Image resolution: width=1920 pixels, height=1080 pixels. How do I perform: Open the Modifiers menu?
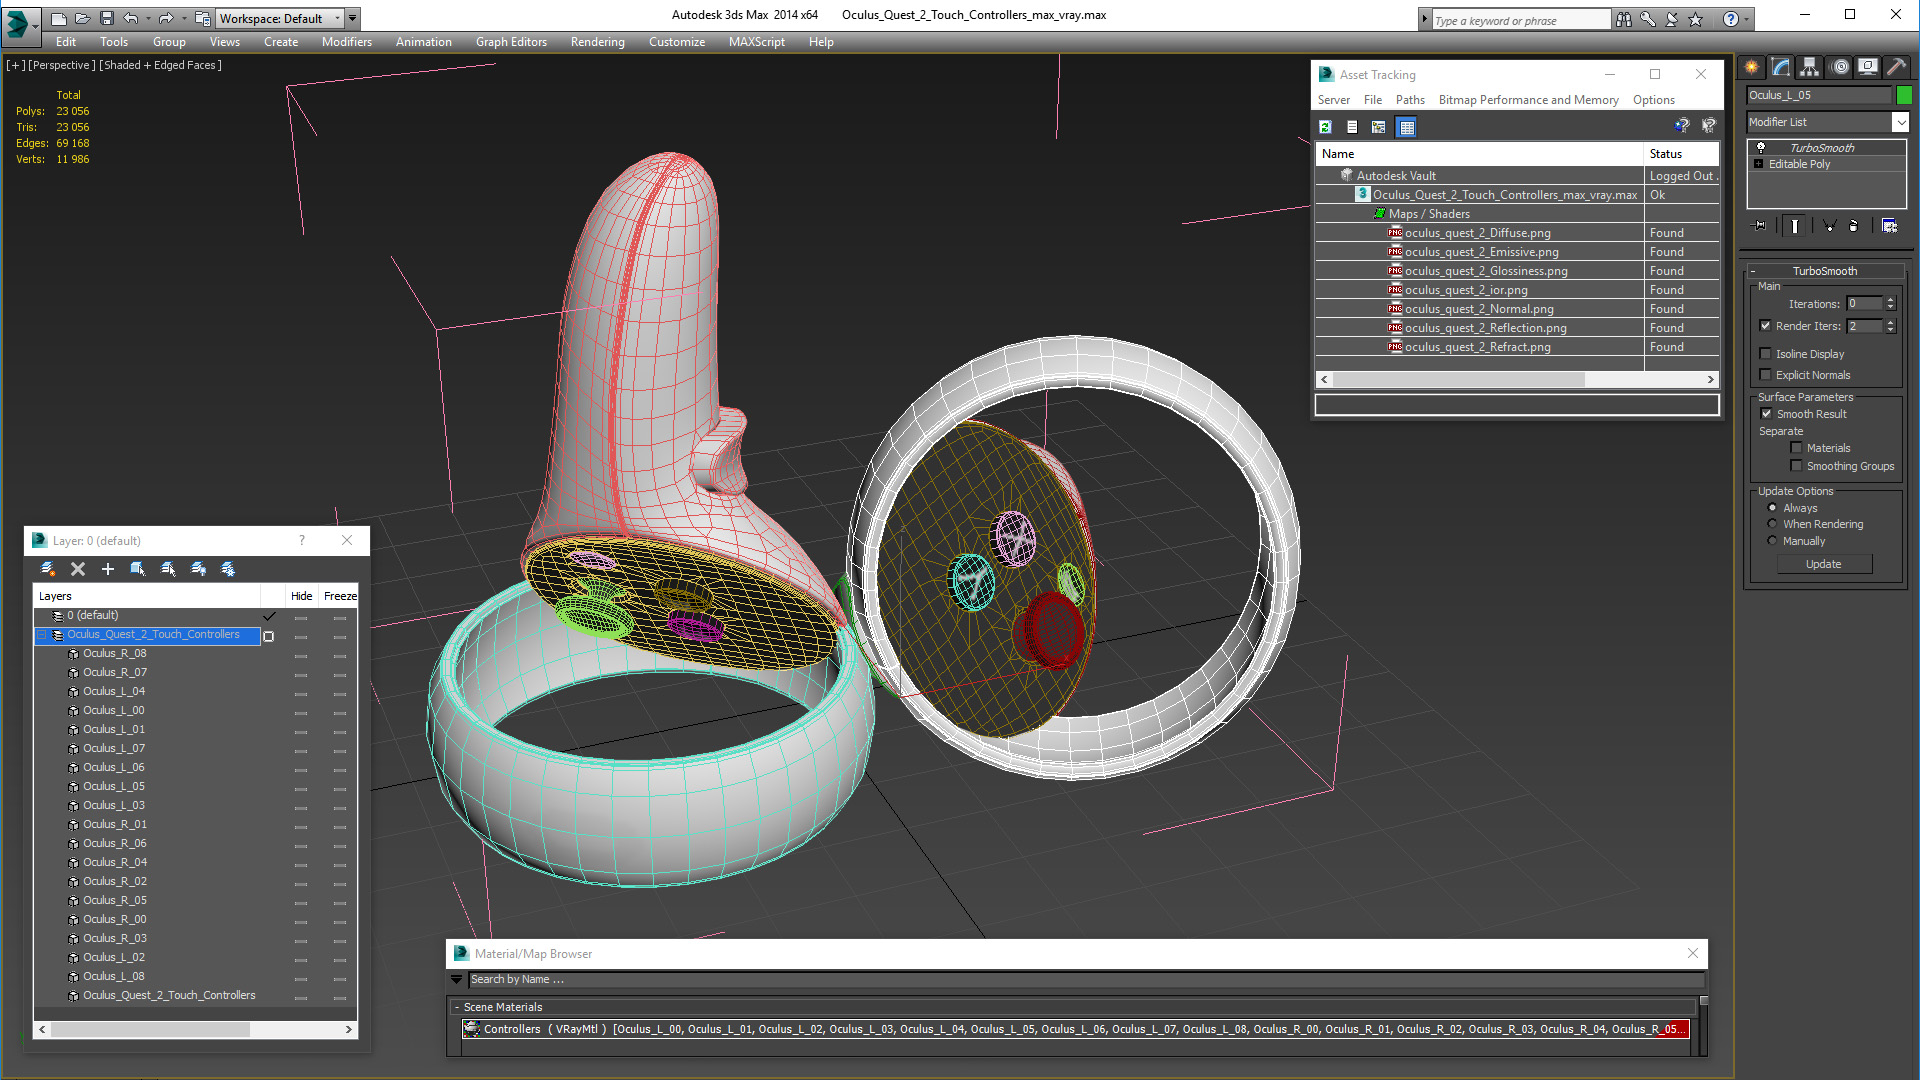[x=347, y=42]
